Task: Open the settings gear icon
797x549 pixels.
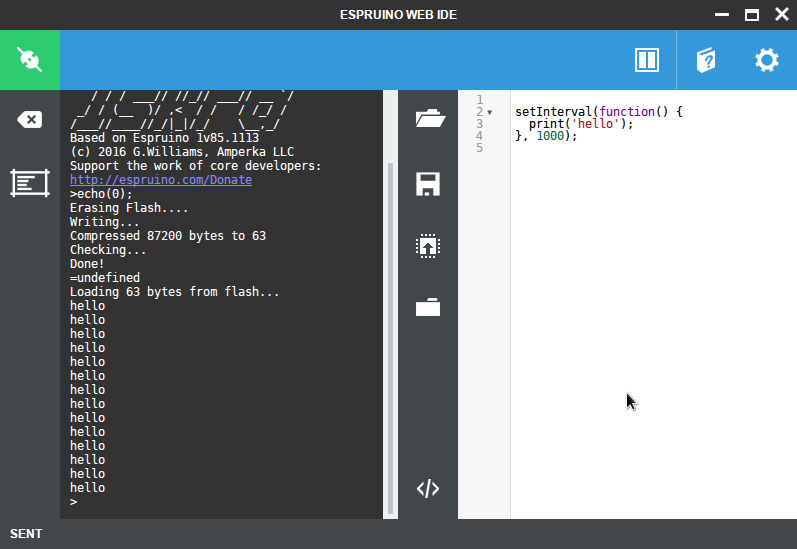Action: tap(767, 60)
